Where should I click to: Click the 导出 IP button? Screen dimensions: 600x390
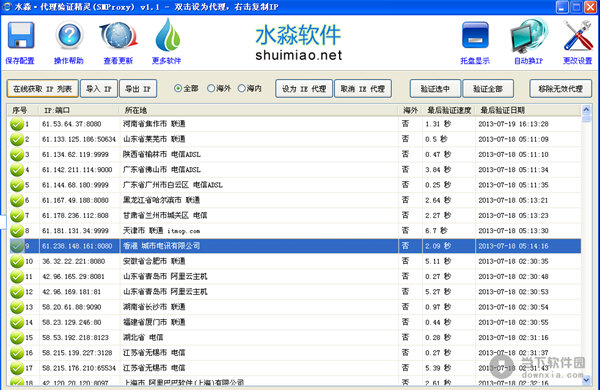(138, 89)
